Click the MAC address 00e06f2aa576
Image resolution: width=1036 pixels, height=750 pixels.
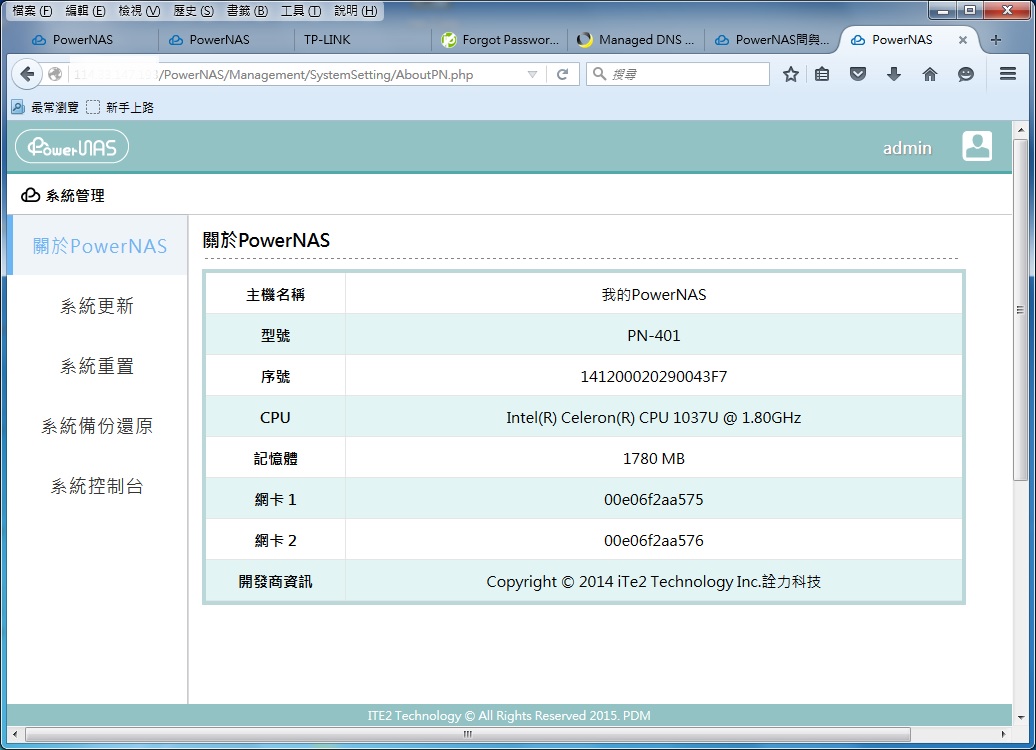(x=653, y=541)
